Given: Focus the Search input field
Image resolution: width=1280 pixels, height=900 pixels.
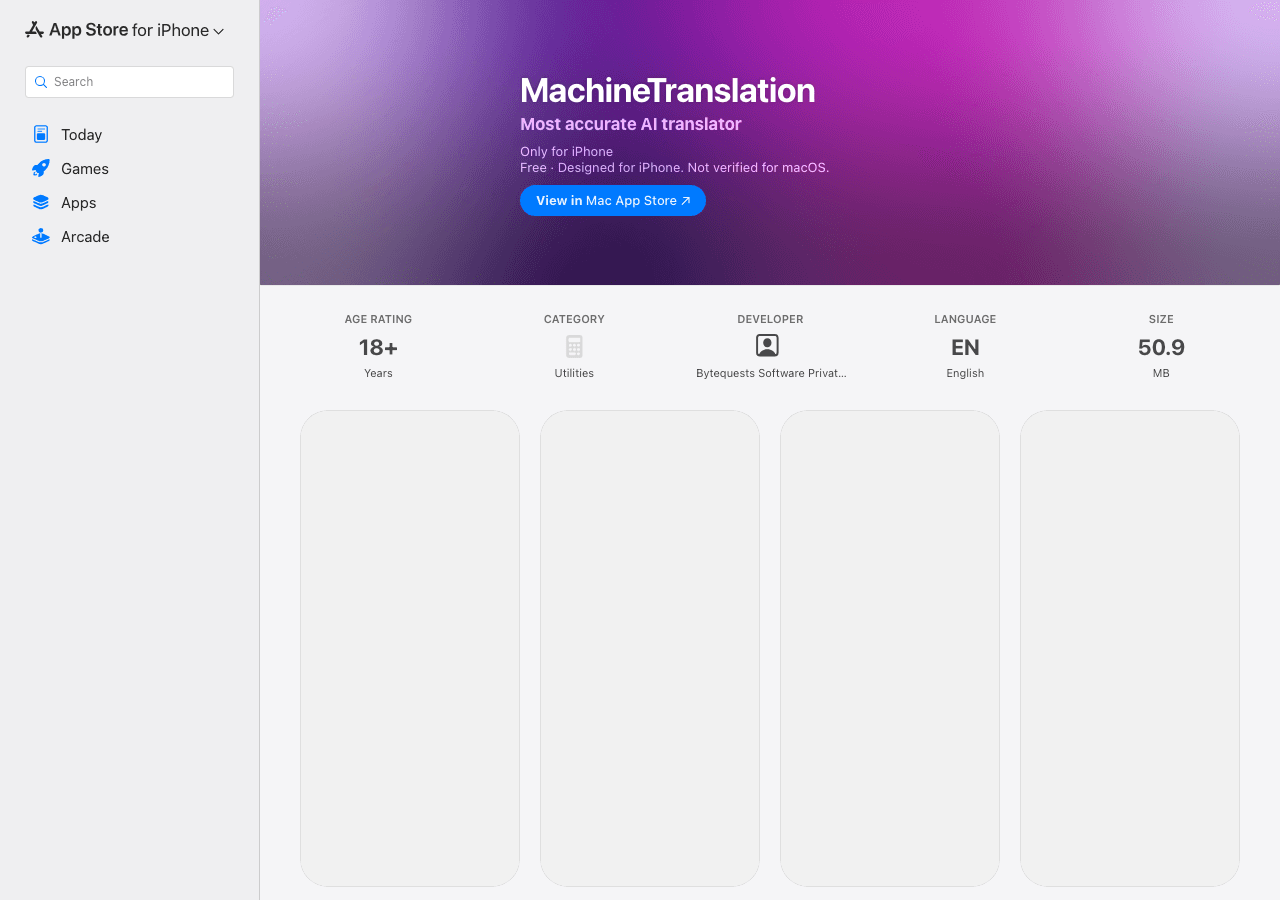Looking at the screenshot, I should click(129, 82).
